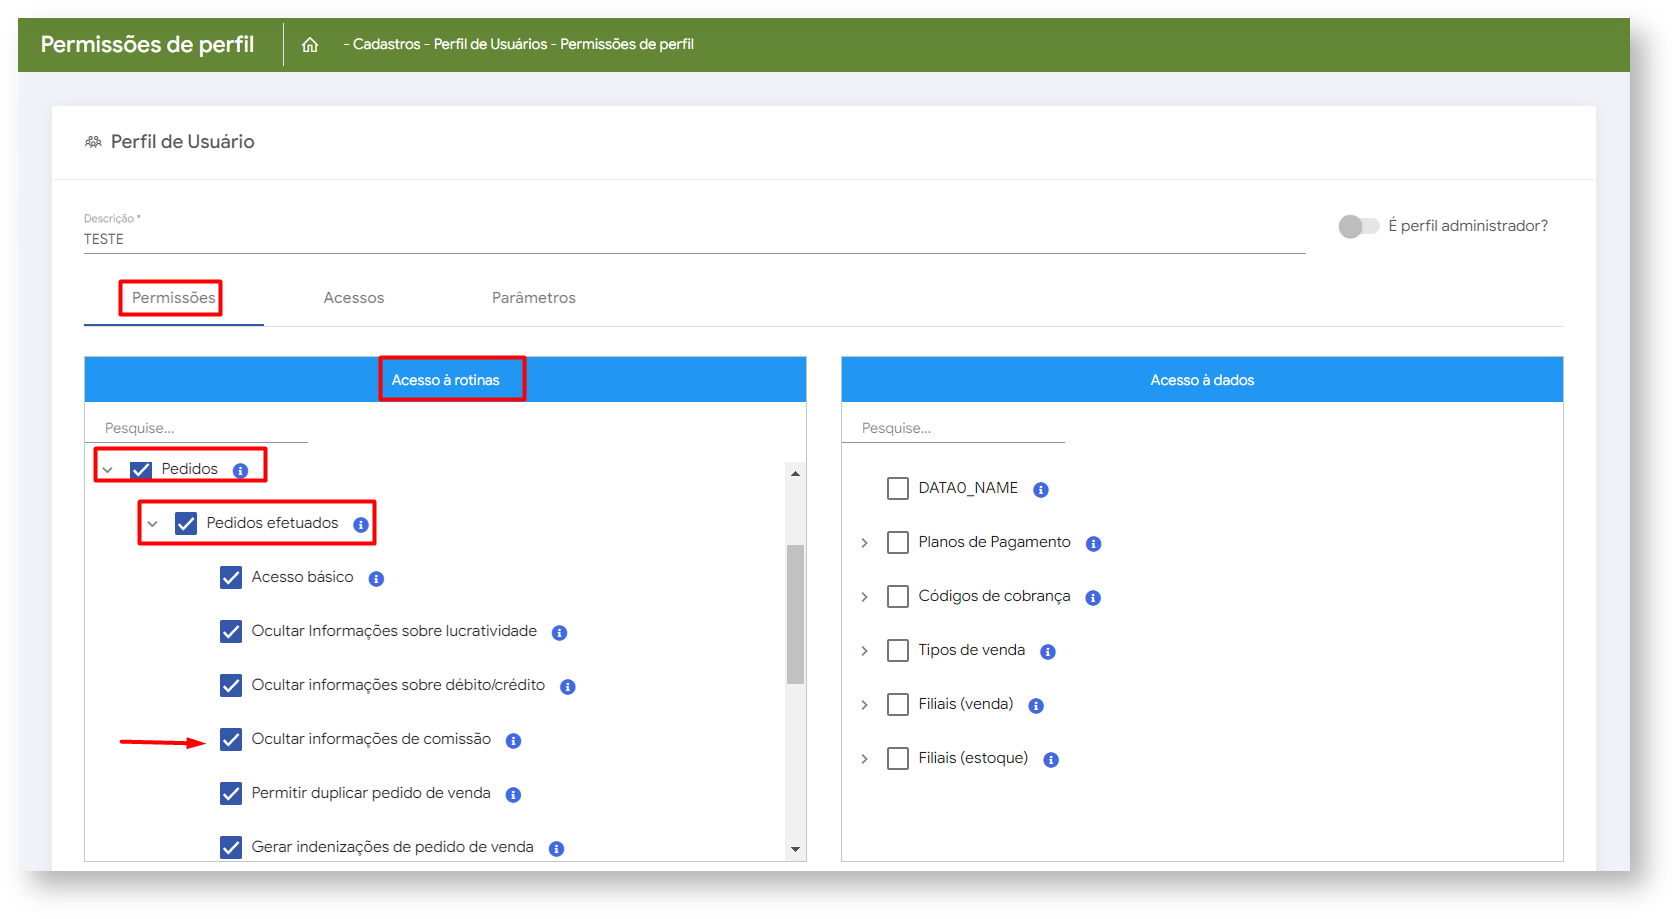
Task: Click info icon next to Filiais (estoque)
Action: 1051,760
